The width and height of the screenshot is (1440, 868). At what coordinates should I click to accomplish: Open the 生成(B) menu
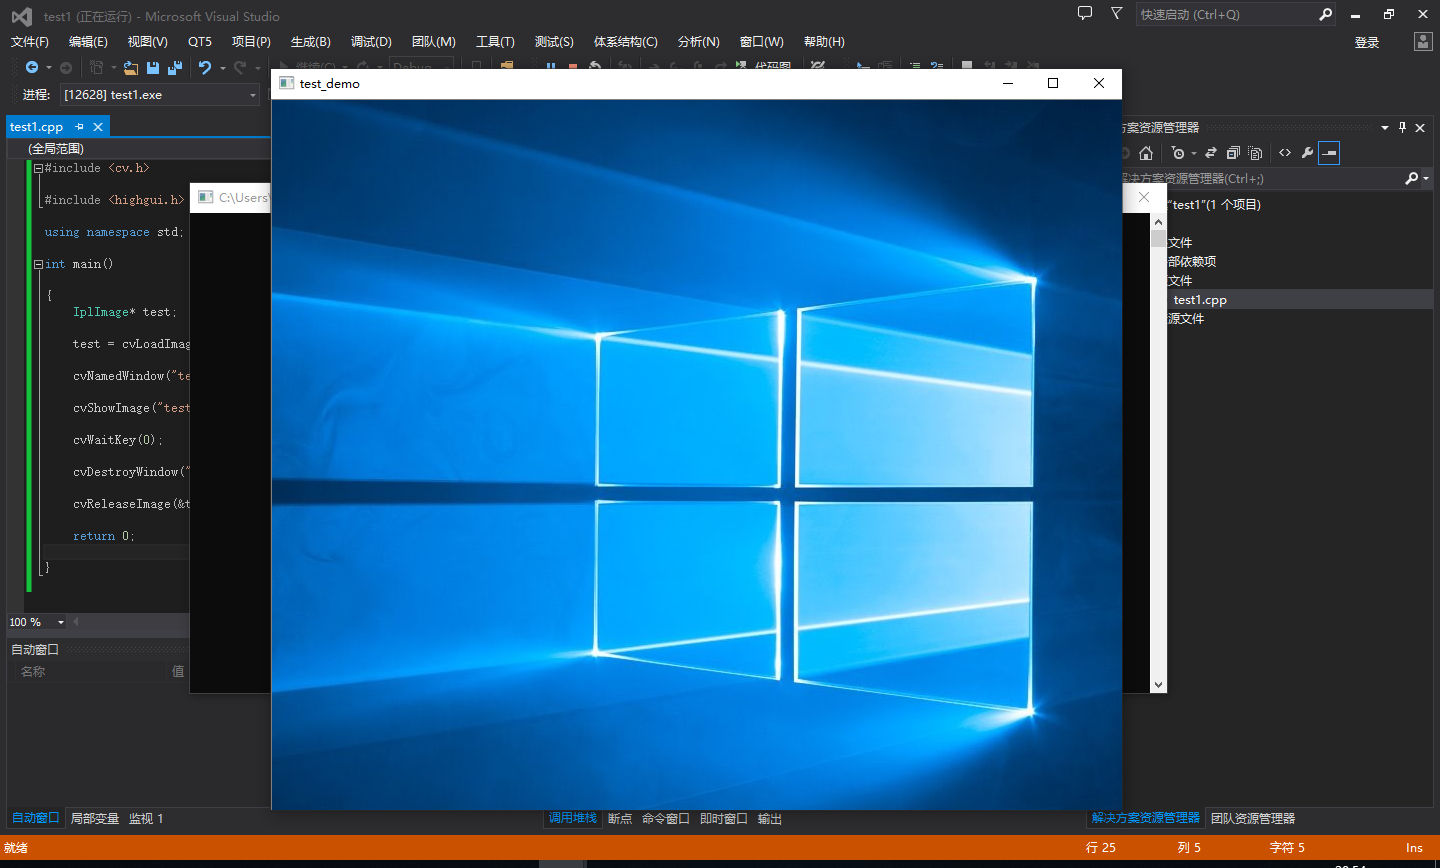[310, 41]
